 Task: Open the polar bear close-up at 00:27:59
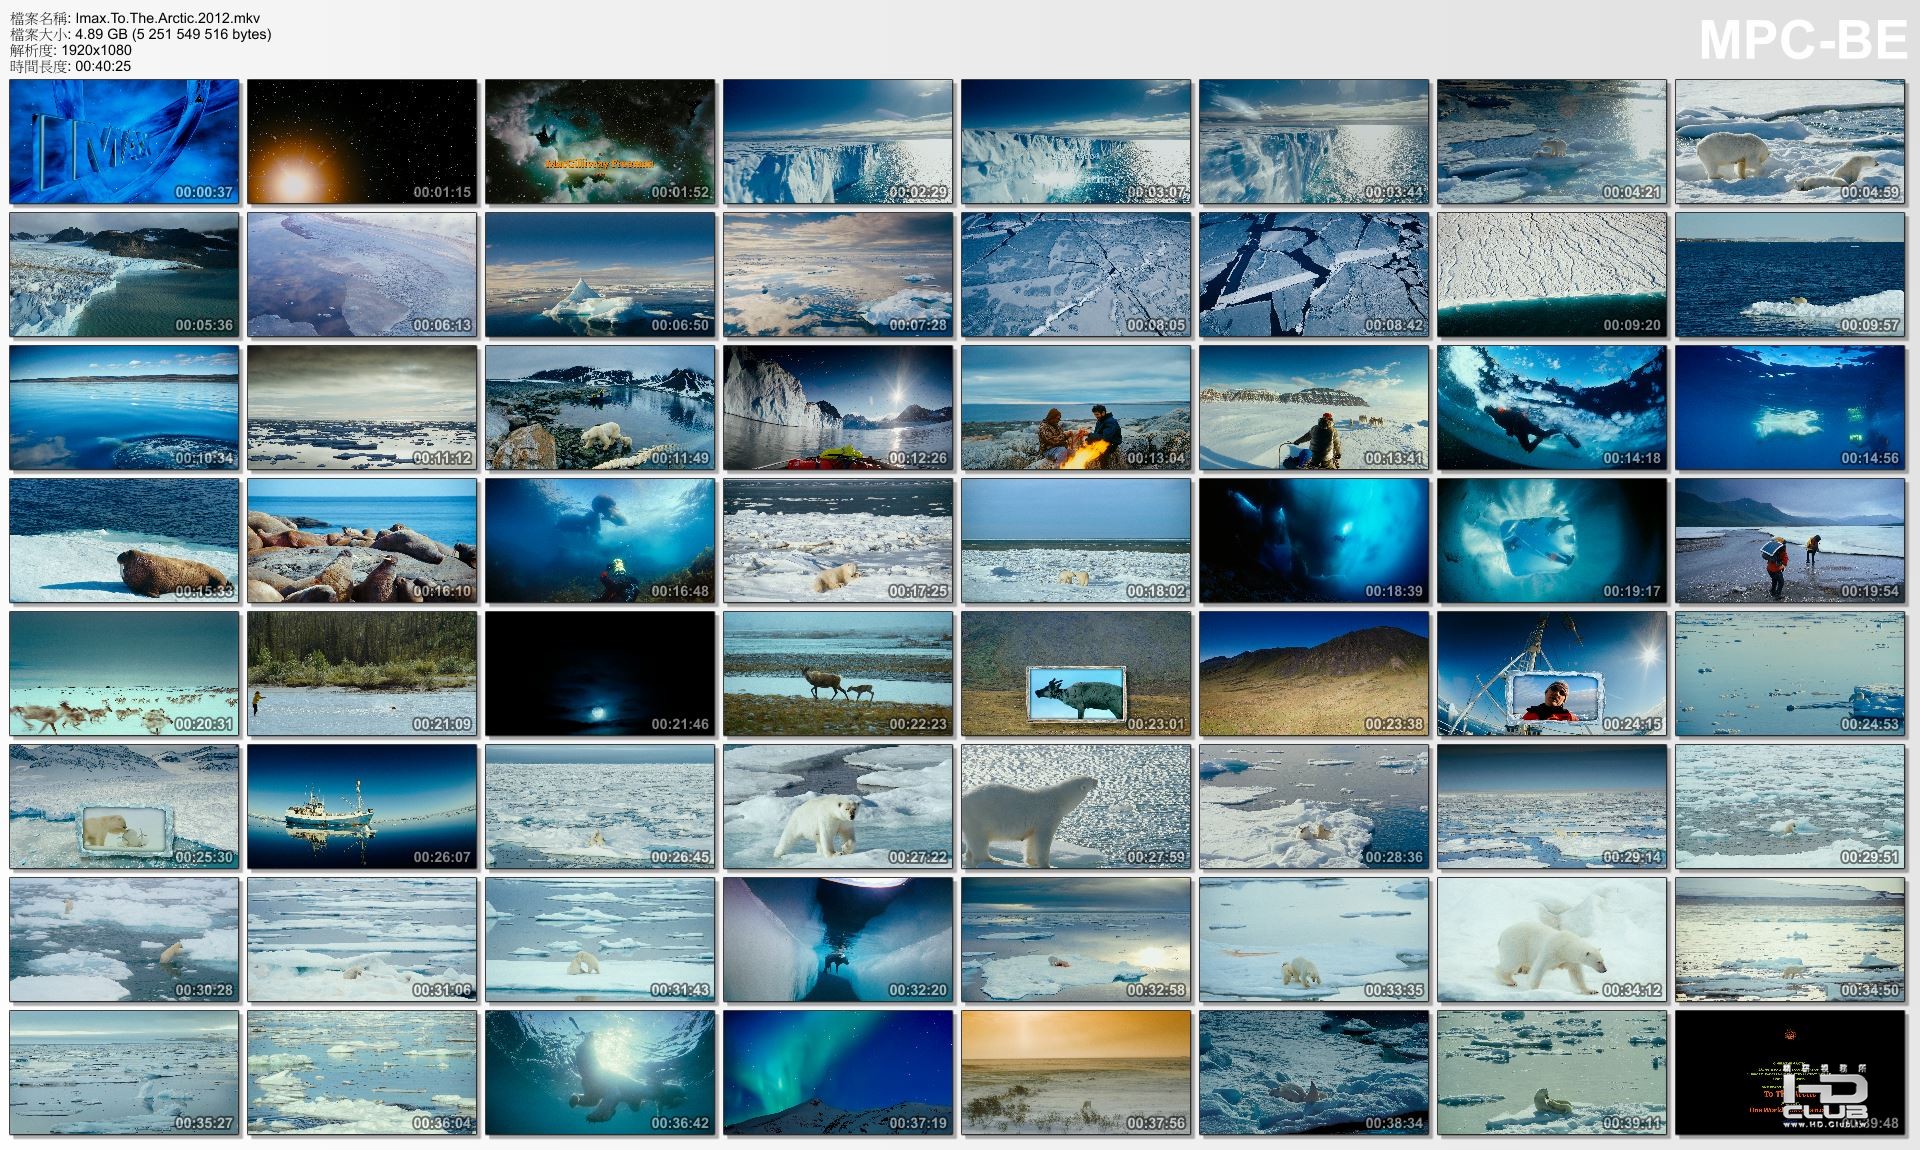(x=1076, y=807)
